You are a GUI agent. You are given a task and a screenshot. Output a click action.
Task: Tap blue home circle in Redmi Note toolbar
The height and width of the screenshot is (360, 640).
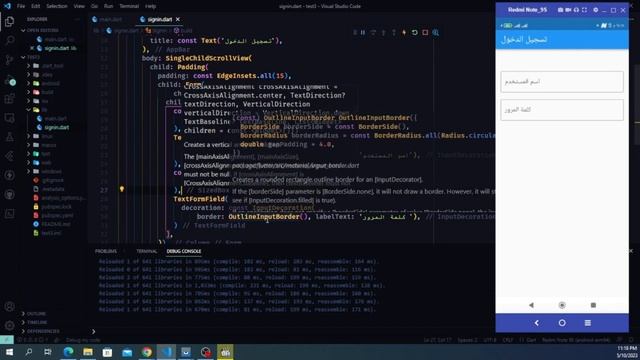[x=562, y=323]
